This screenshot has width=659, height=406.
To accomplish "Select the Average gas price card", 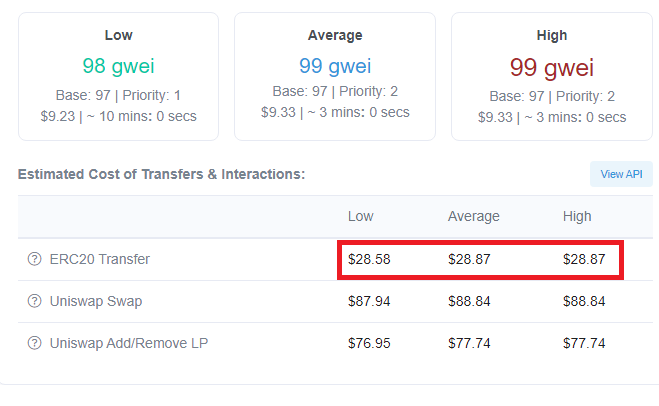I will (x=335, y=76).
